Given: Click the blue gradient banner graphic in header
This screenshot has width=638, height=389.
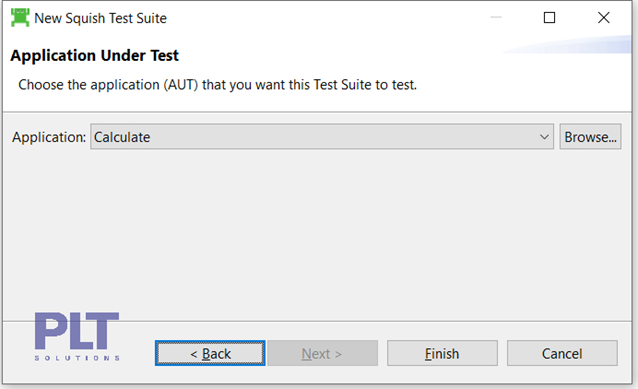Looking at the screenshot, I should (568, 44).
